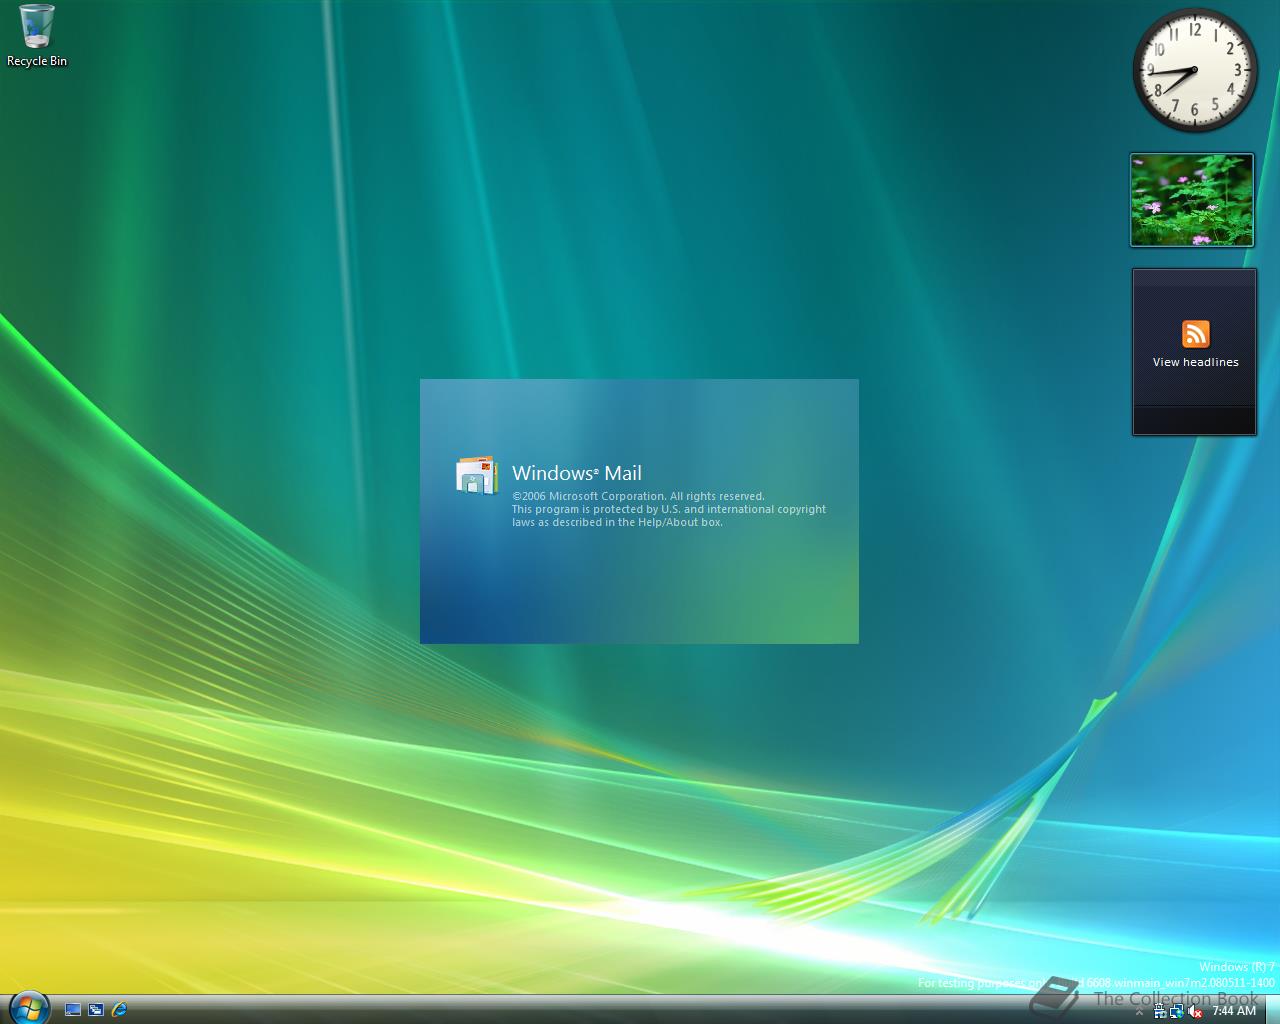Click the Windows Mail splash icon
The width and height of the screenshot is (1280, 1024).
tap(477, 475)
